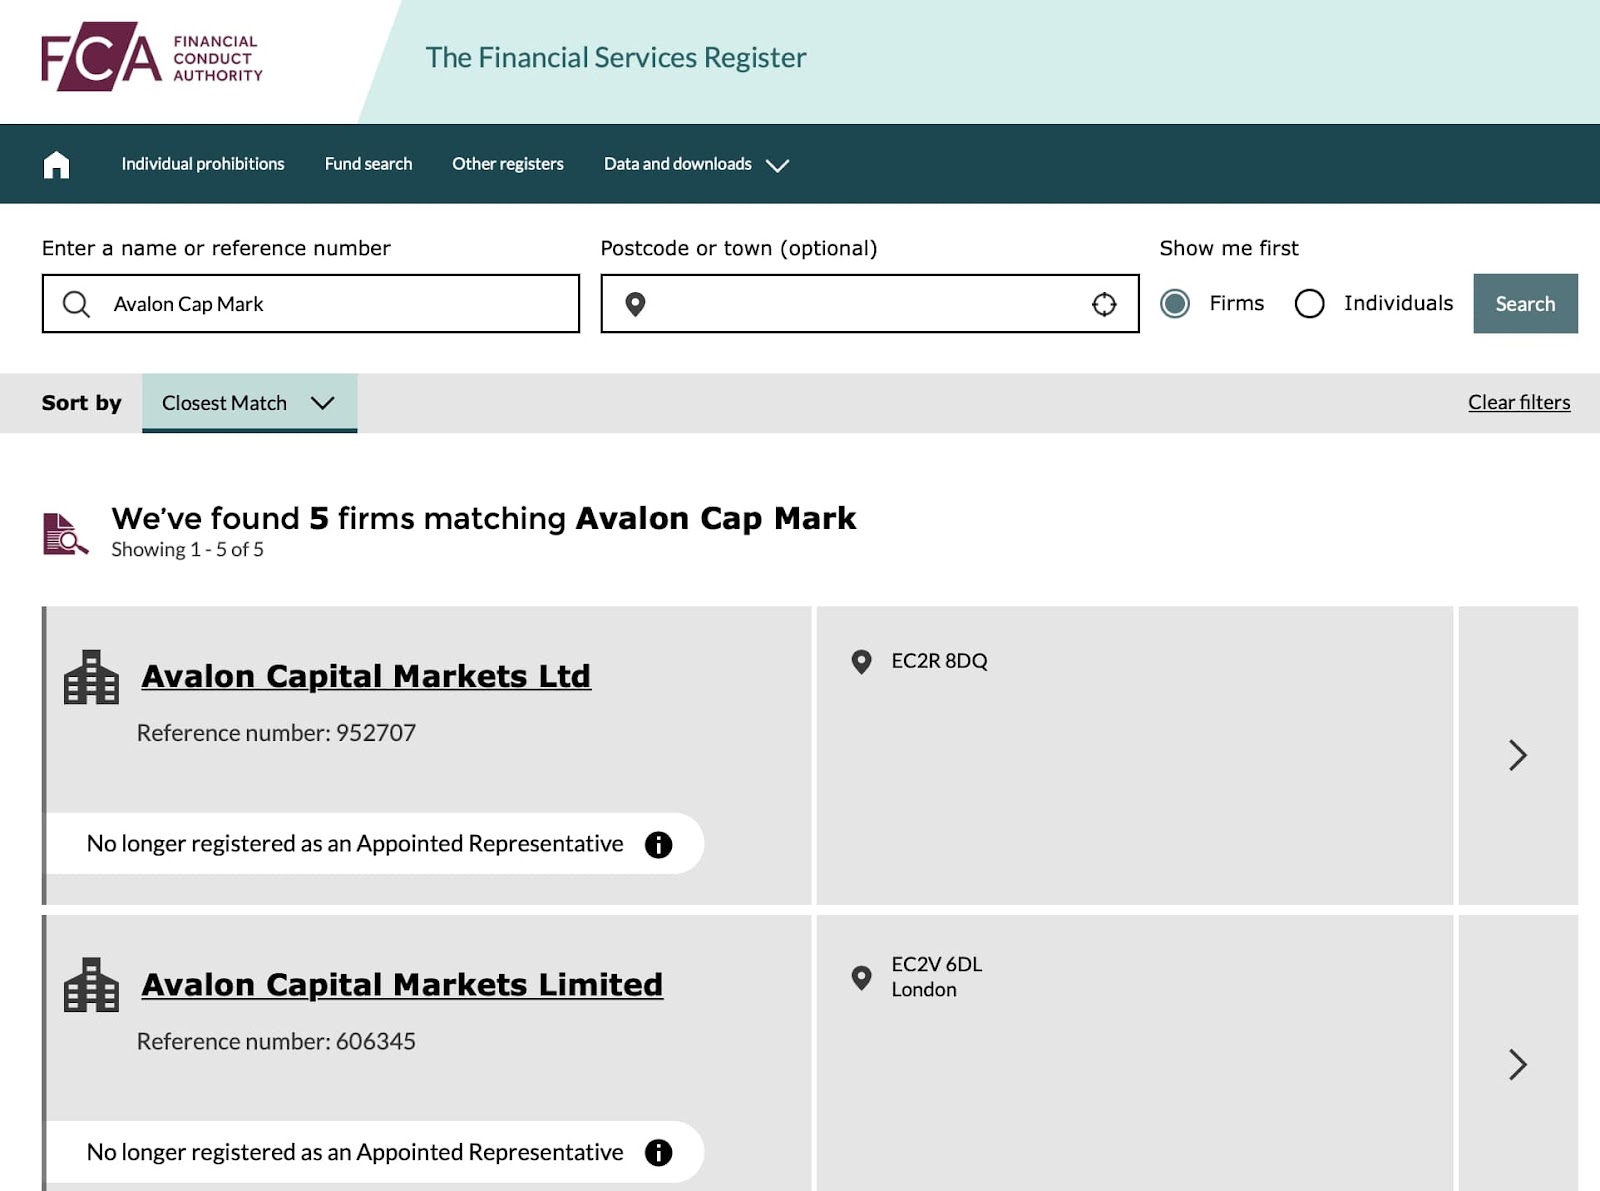Click location pin next to EC2V 6DL
Screen dimensions: 1600x1191
click(x=861, y=978)
